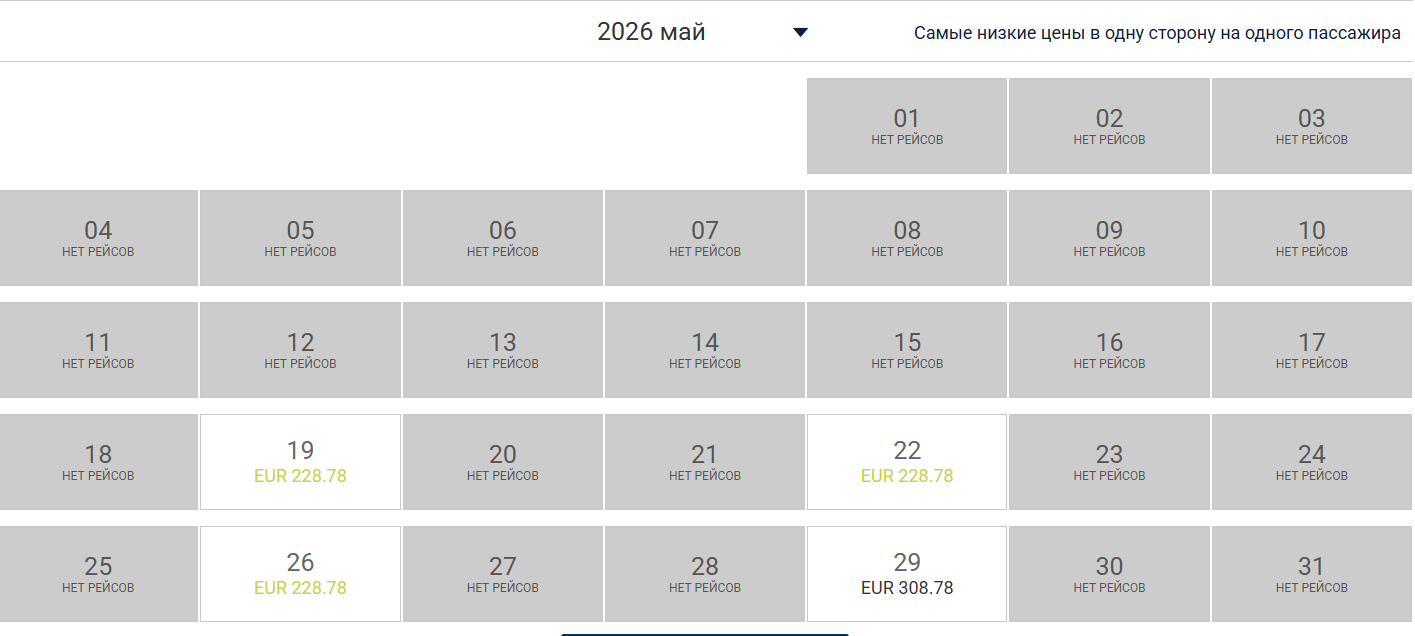Click the May 31 date cell
Viewport: 1415px width, 636px height.
pyautogui.click(x=1312, y=574)
